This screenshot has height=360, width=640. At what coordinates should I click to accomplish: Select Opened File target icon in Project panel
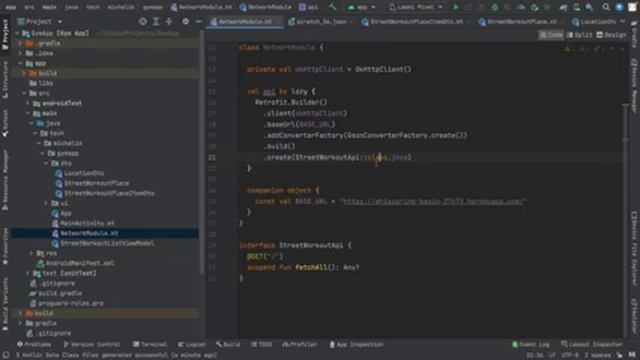[143, 21]
